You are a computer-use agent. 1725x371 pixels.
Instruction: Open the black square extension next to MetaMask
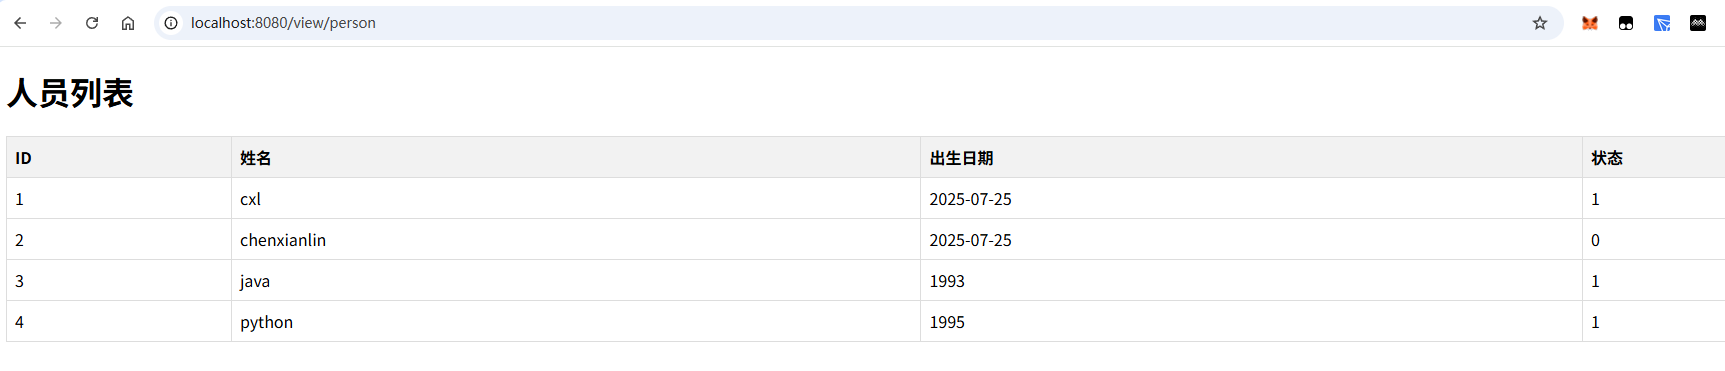(x=1626, y=23)
